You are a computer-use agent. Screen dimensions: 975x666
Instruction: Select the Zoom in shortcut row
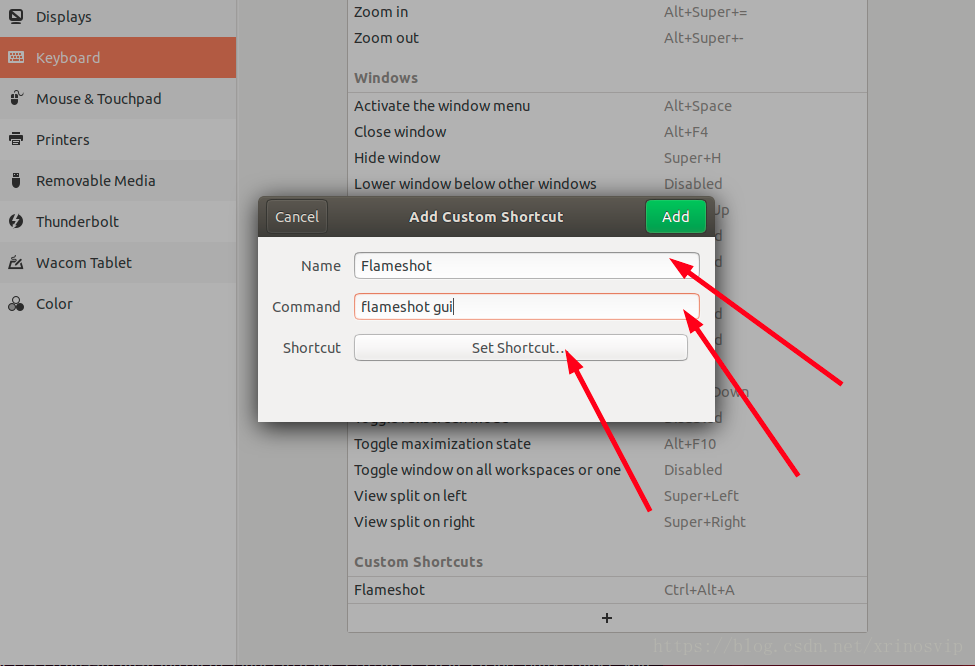tap(607, 12)
